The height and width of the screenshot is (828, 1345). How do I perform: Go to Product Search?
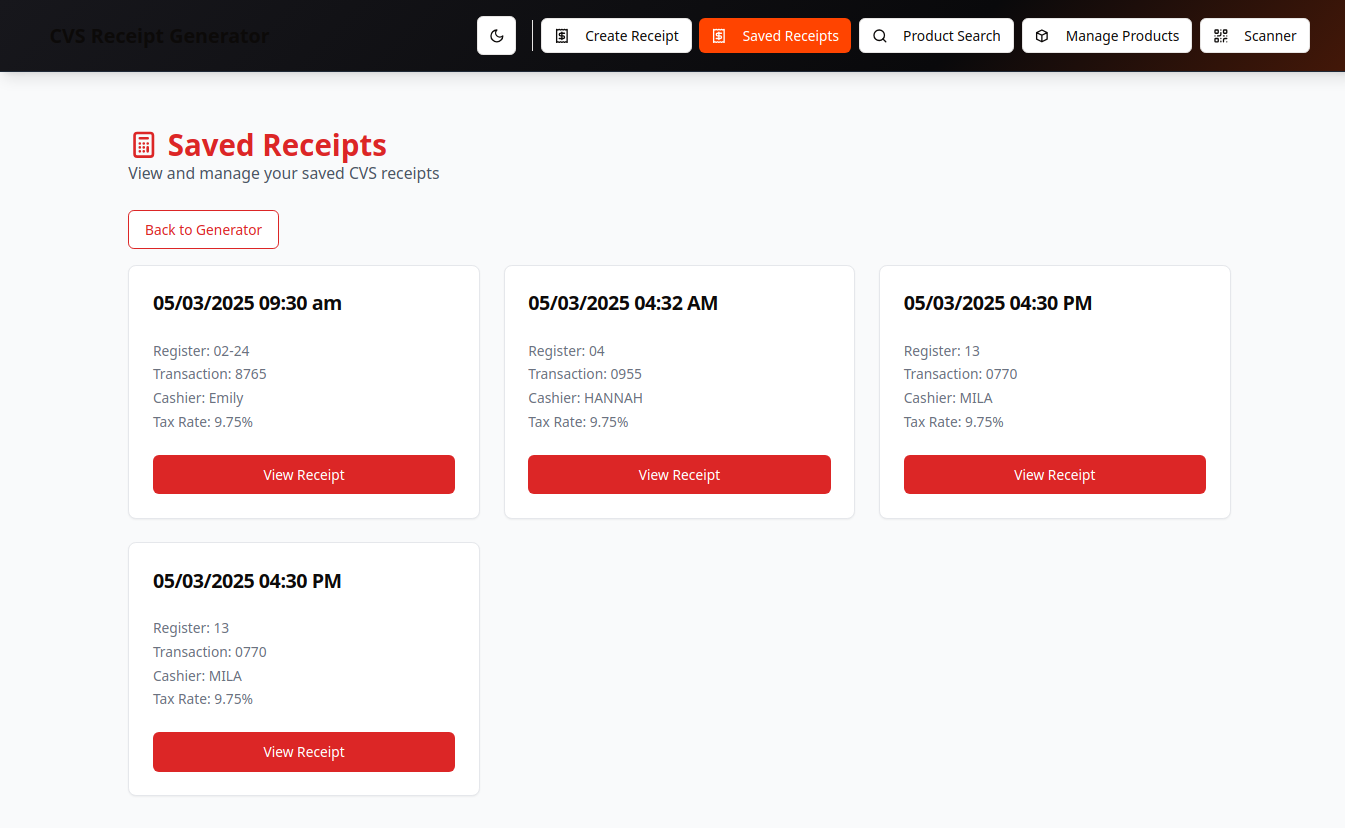pos(936,36)
